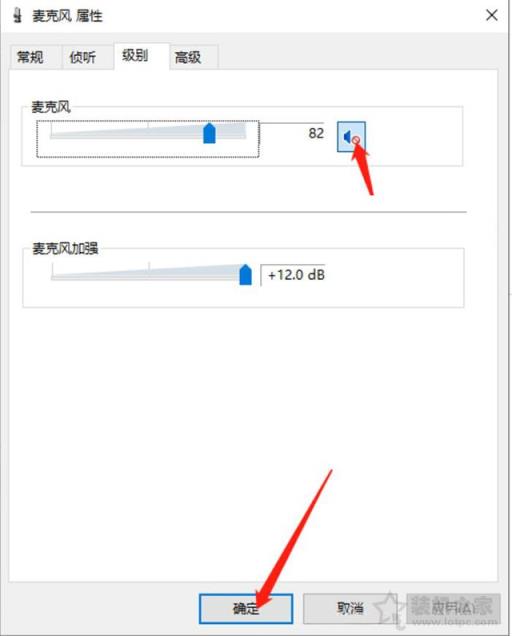Click the 麦克风加强 group label
The image size is (512, 636).
65,248
